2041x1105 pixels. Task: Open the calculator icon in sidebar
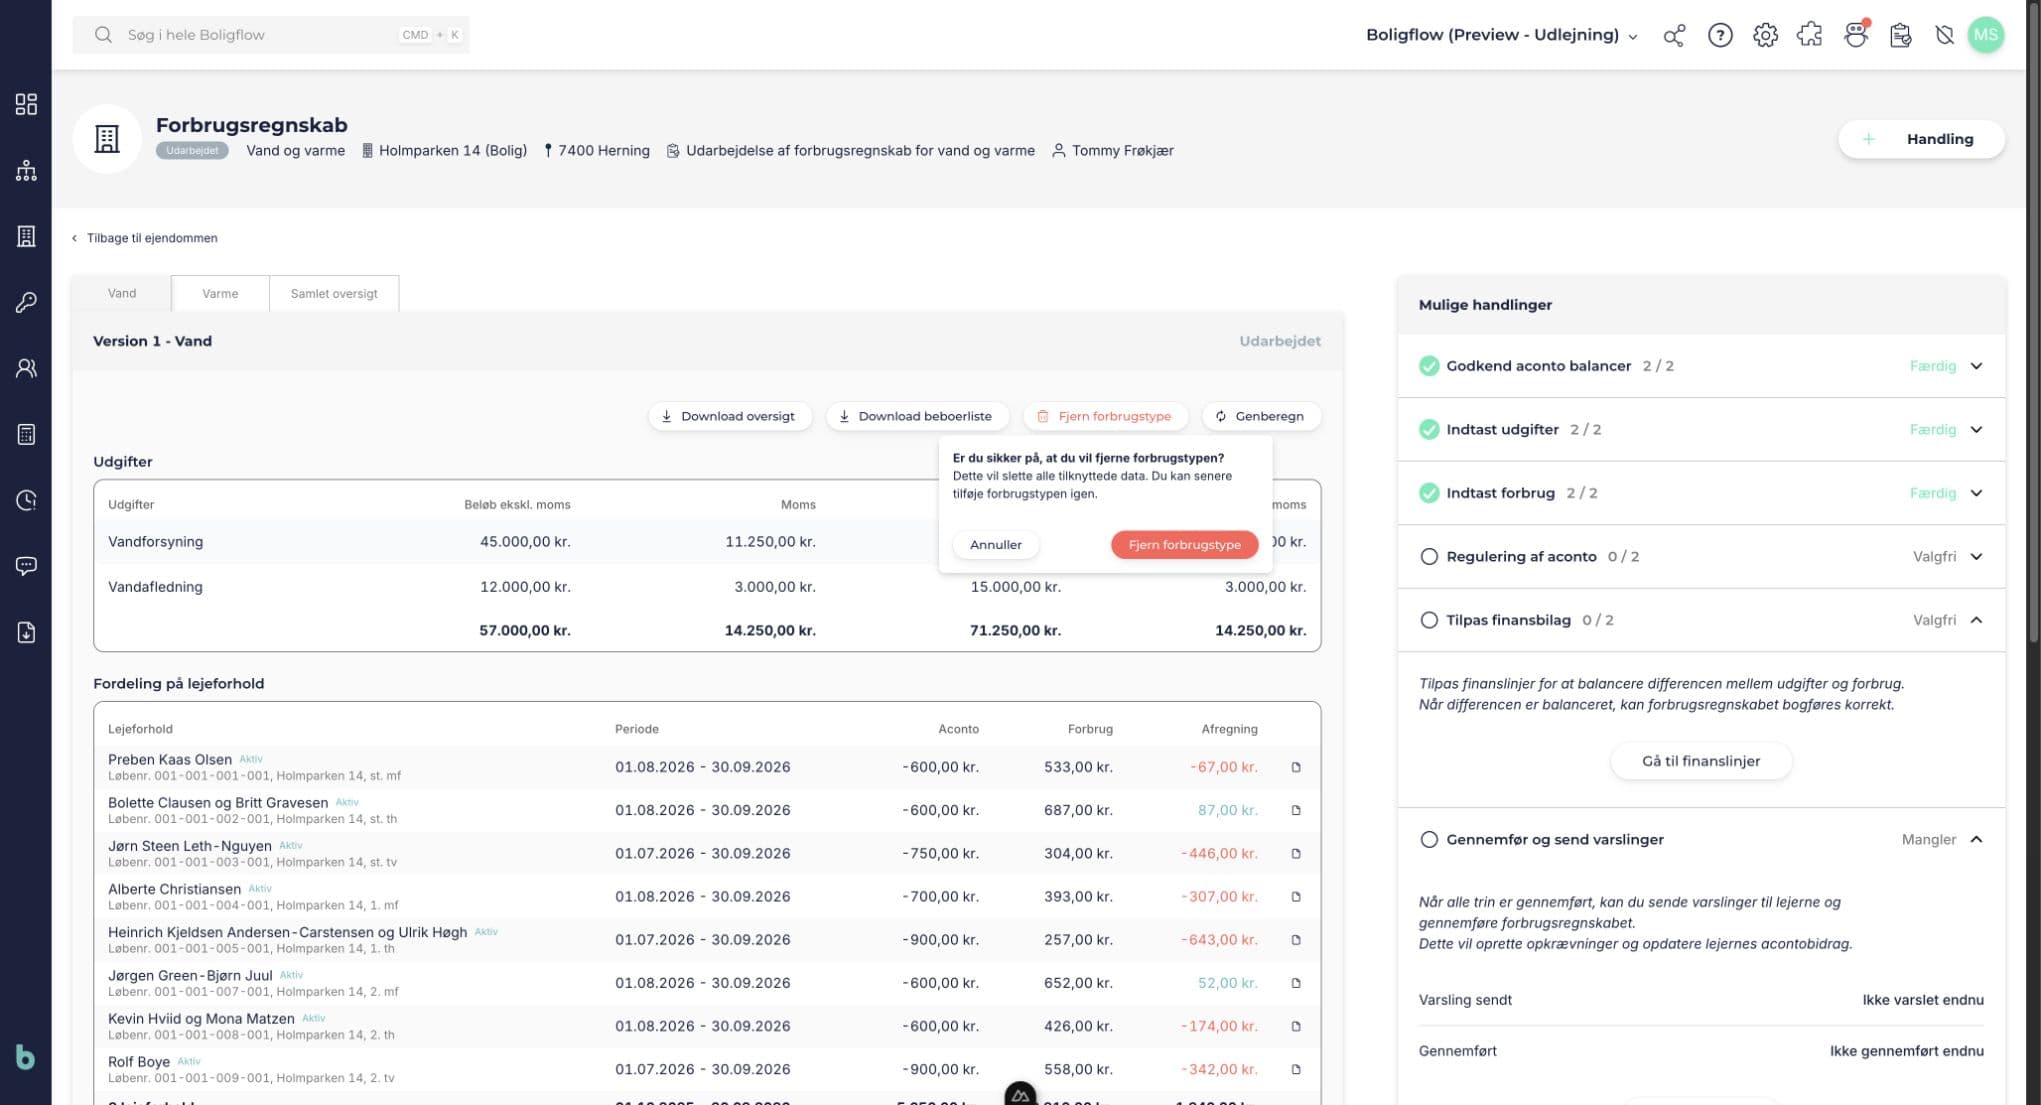(x=26, y=434)
